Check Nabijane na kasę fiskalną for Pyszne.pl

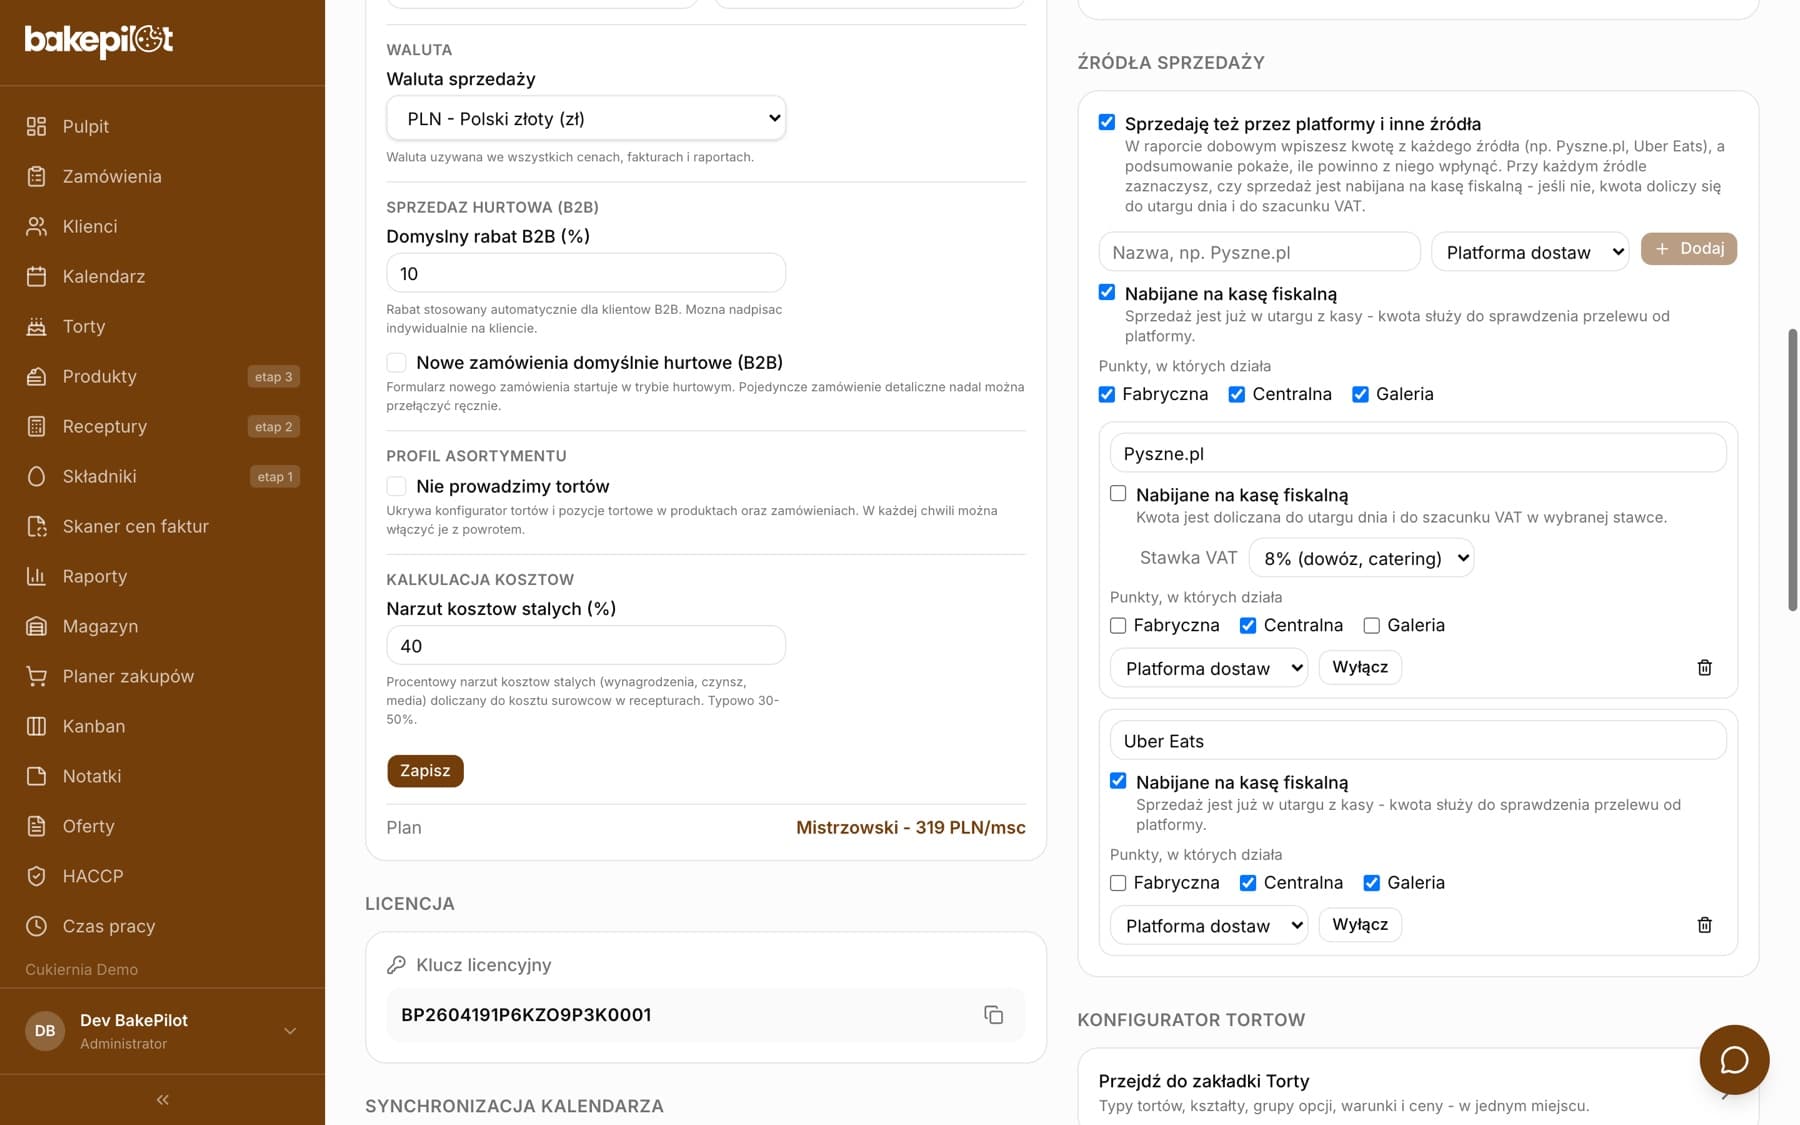(x=1118, y=493)
